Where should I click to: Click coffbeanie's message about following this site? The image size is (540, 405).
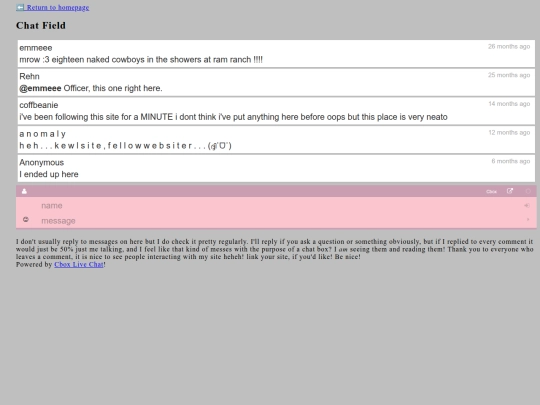pos(233,117)
